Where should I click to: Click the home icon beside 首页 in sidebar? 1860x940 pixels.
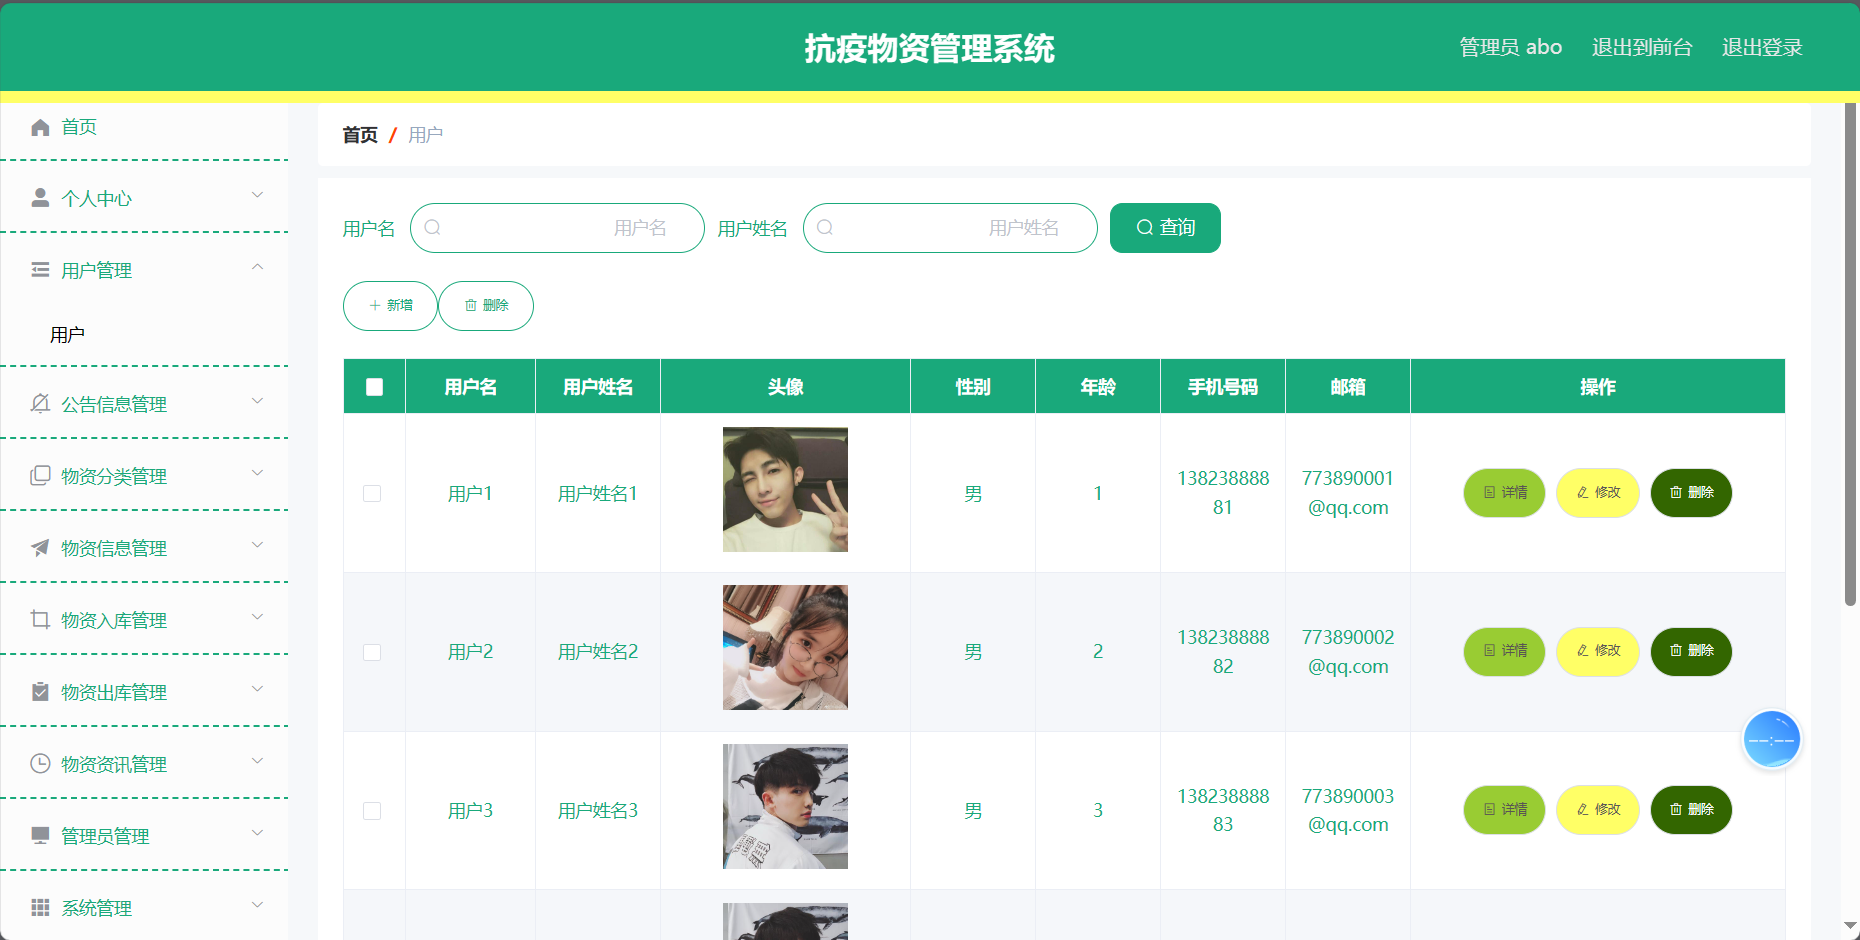(x=40, y=127)
